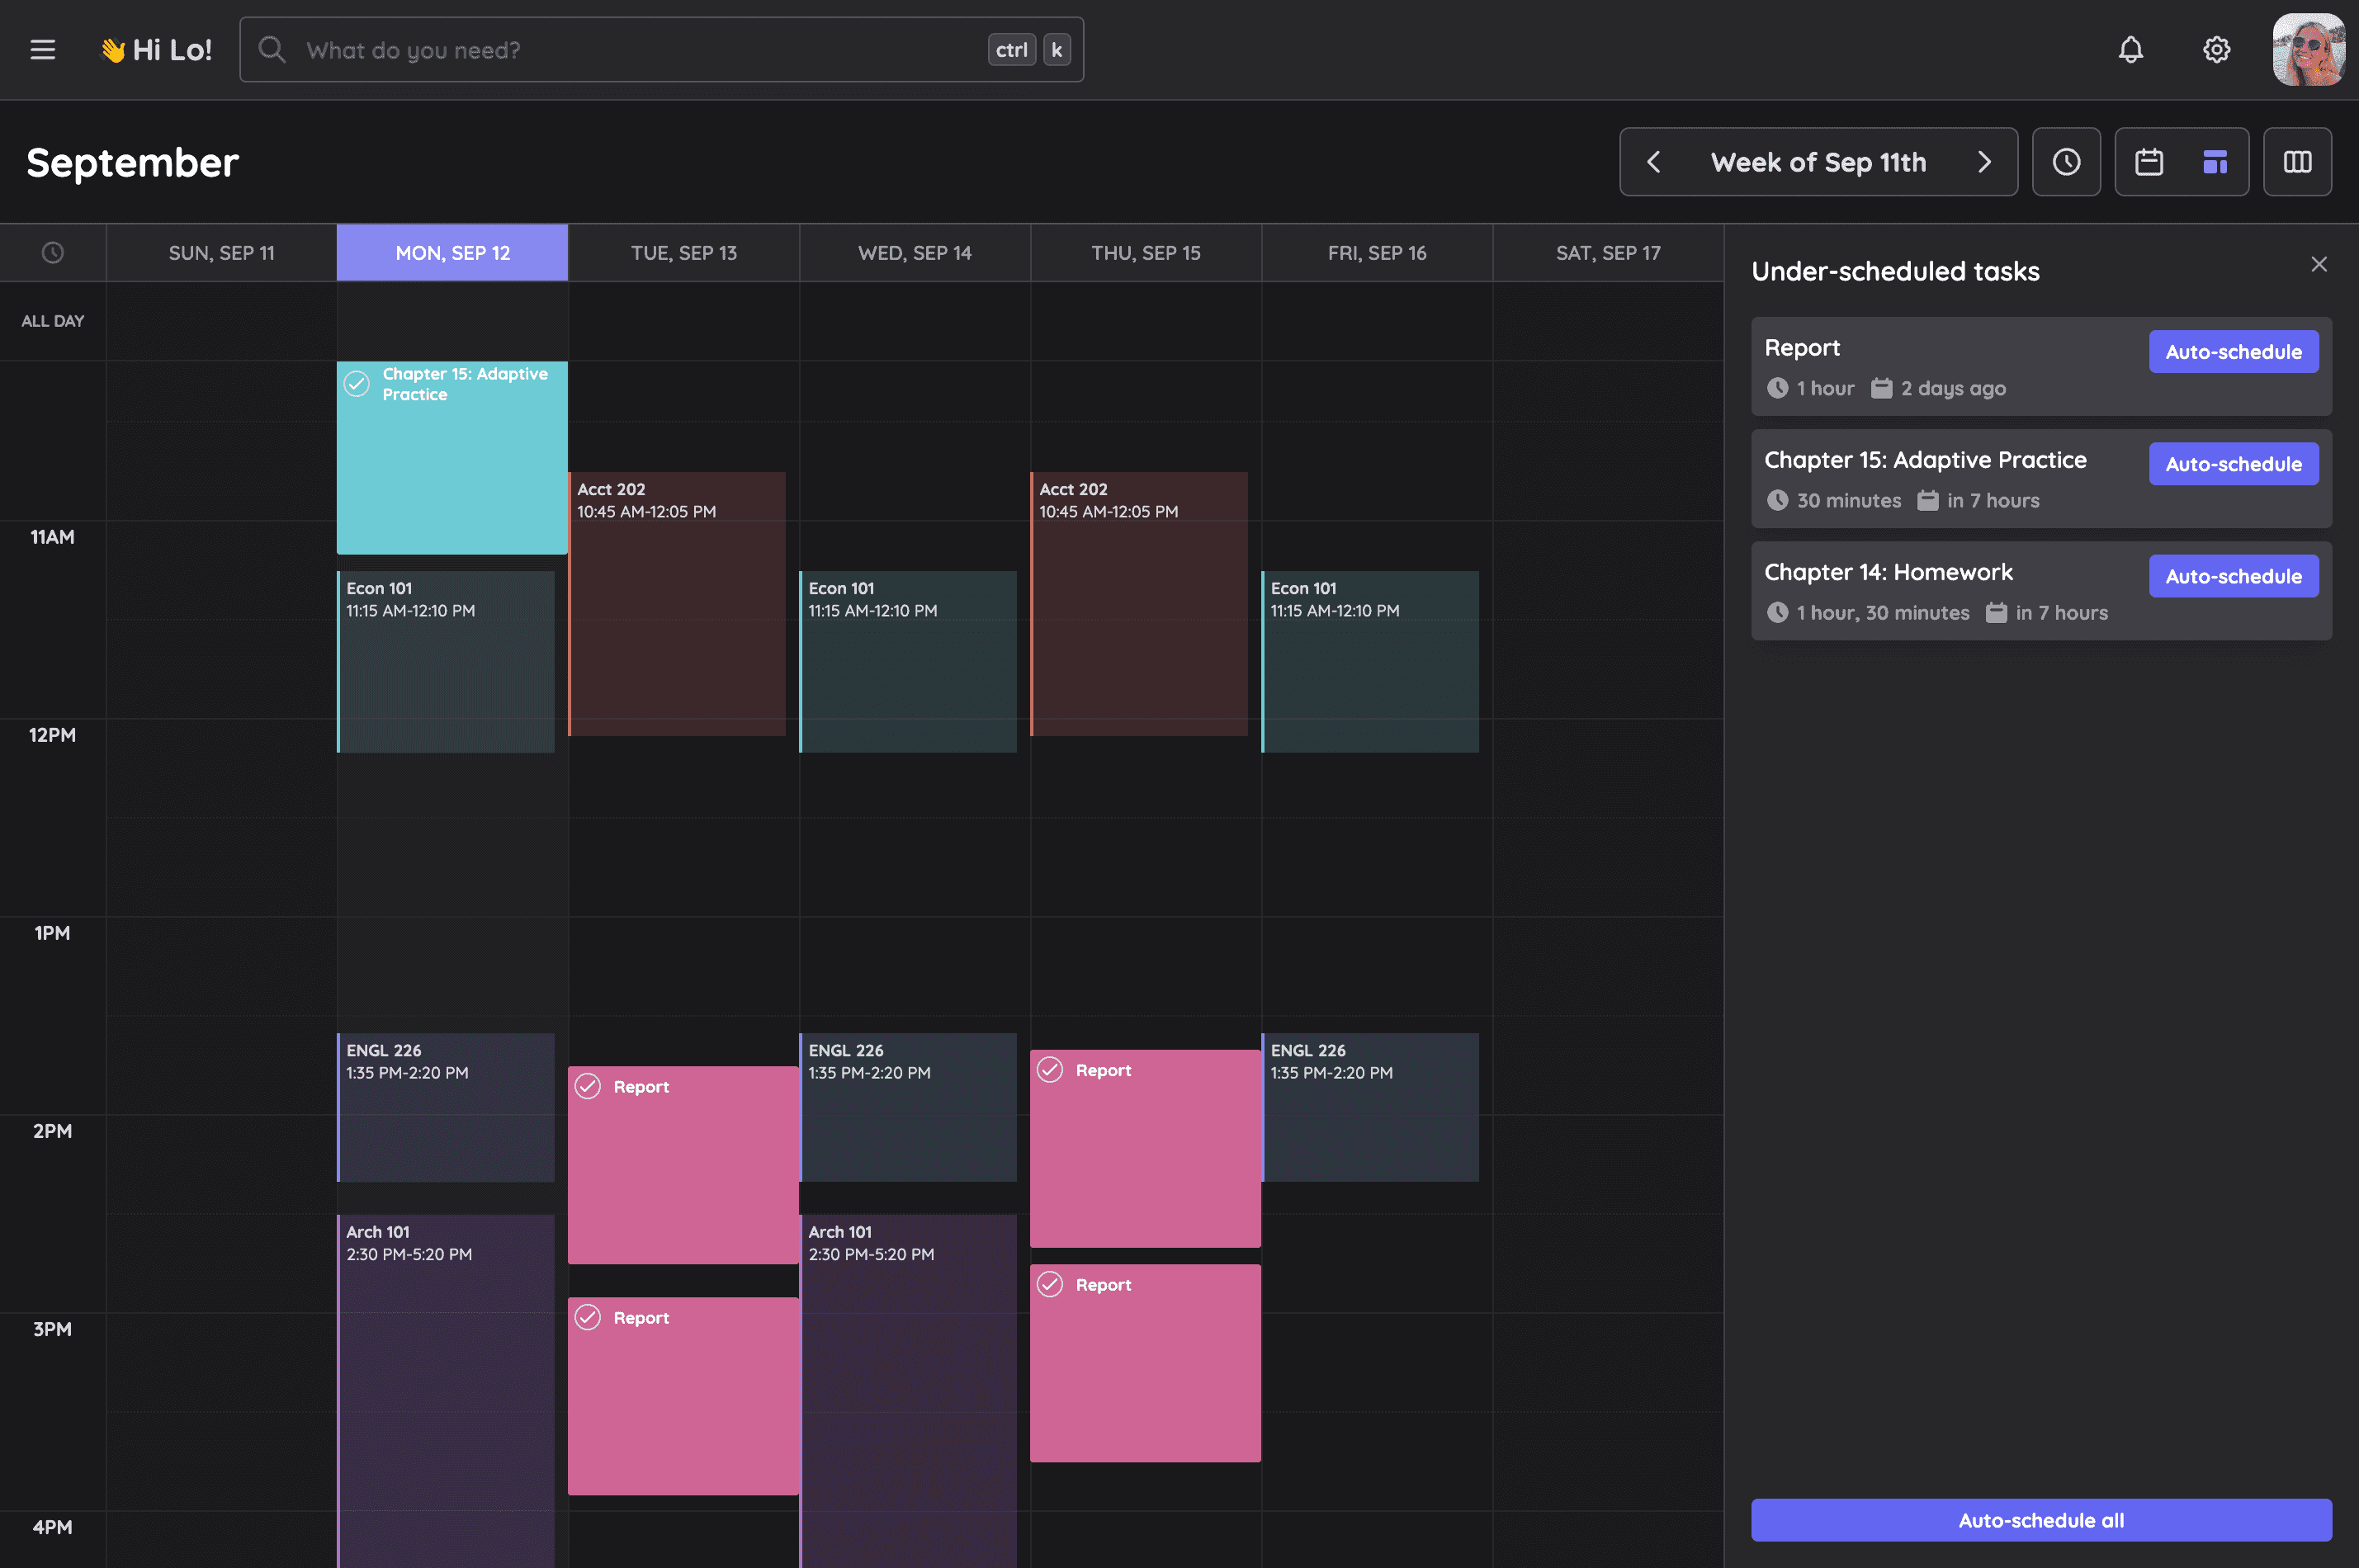This screenshot has height=1568, width=2359.
Task: Open the Week of Sep 11th selector
Action: pyautogui.click(x=1818, y=161)
